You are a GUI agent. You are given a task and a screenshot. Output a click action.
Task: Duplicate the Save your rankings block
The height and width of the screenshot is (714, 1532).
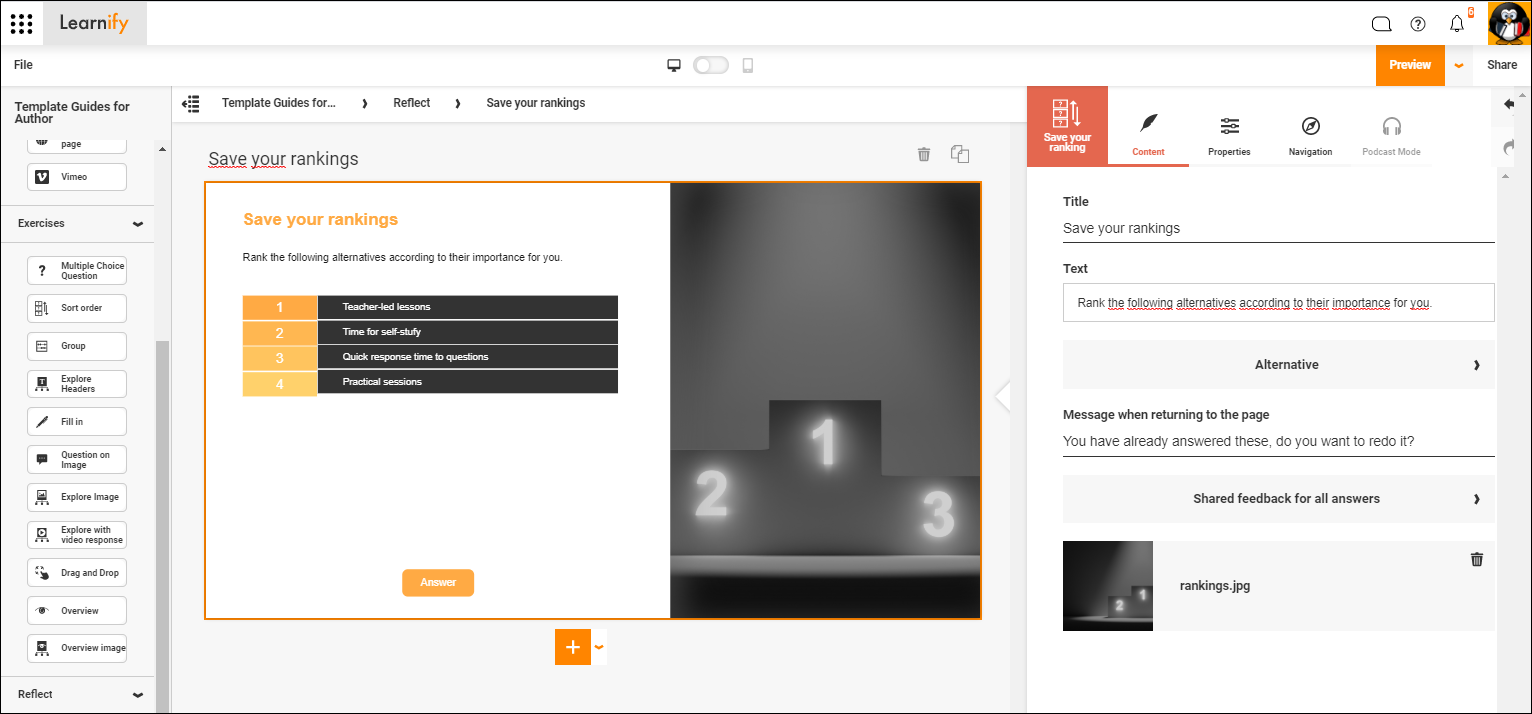point(959,154)
